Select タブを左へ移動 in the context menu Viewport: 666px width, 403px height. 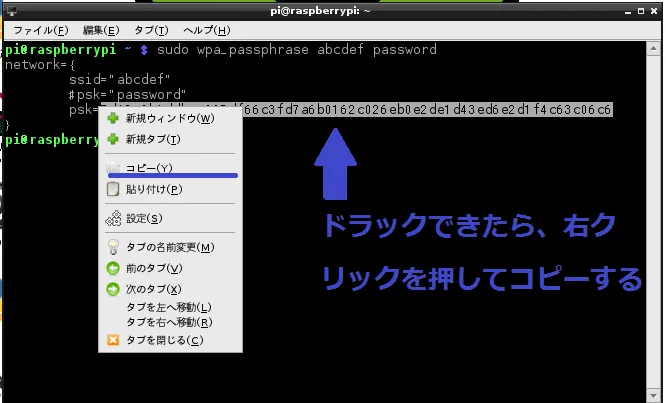pyautogui.click(x=169, y=307)
